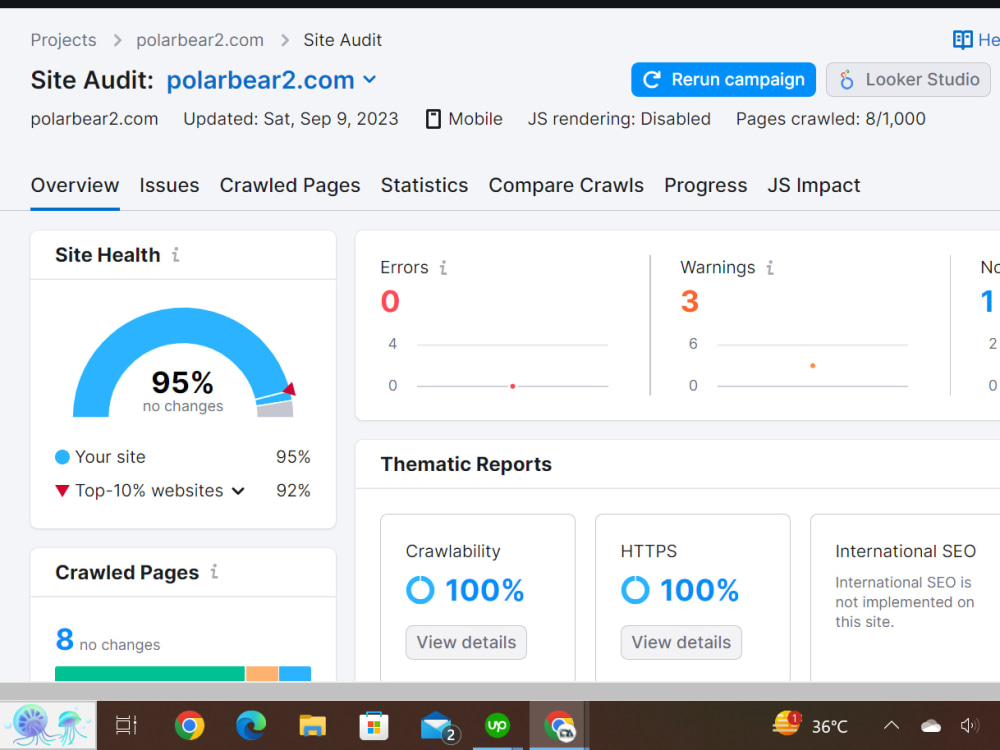Viewport: 1000px width, 750px height.
Task: Click Updated: Sat, Sep 9, 2023 text
Action: coord(291,119)
